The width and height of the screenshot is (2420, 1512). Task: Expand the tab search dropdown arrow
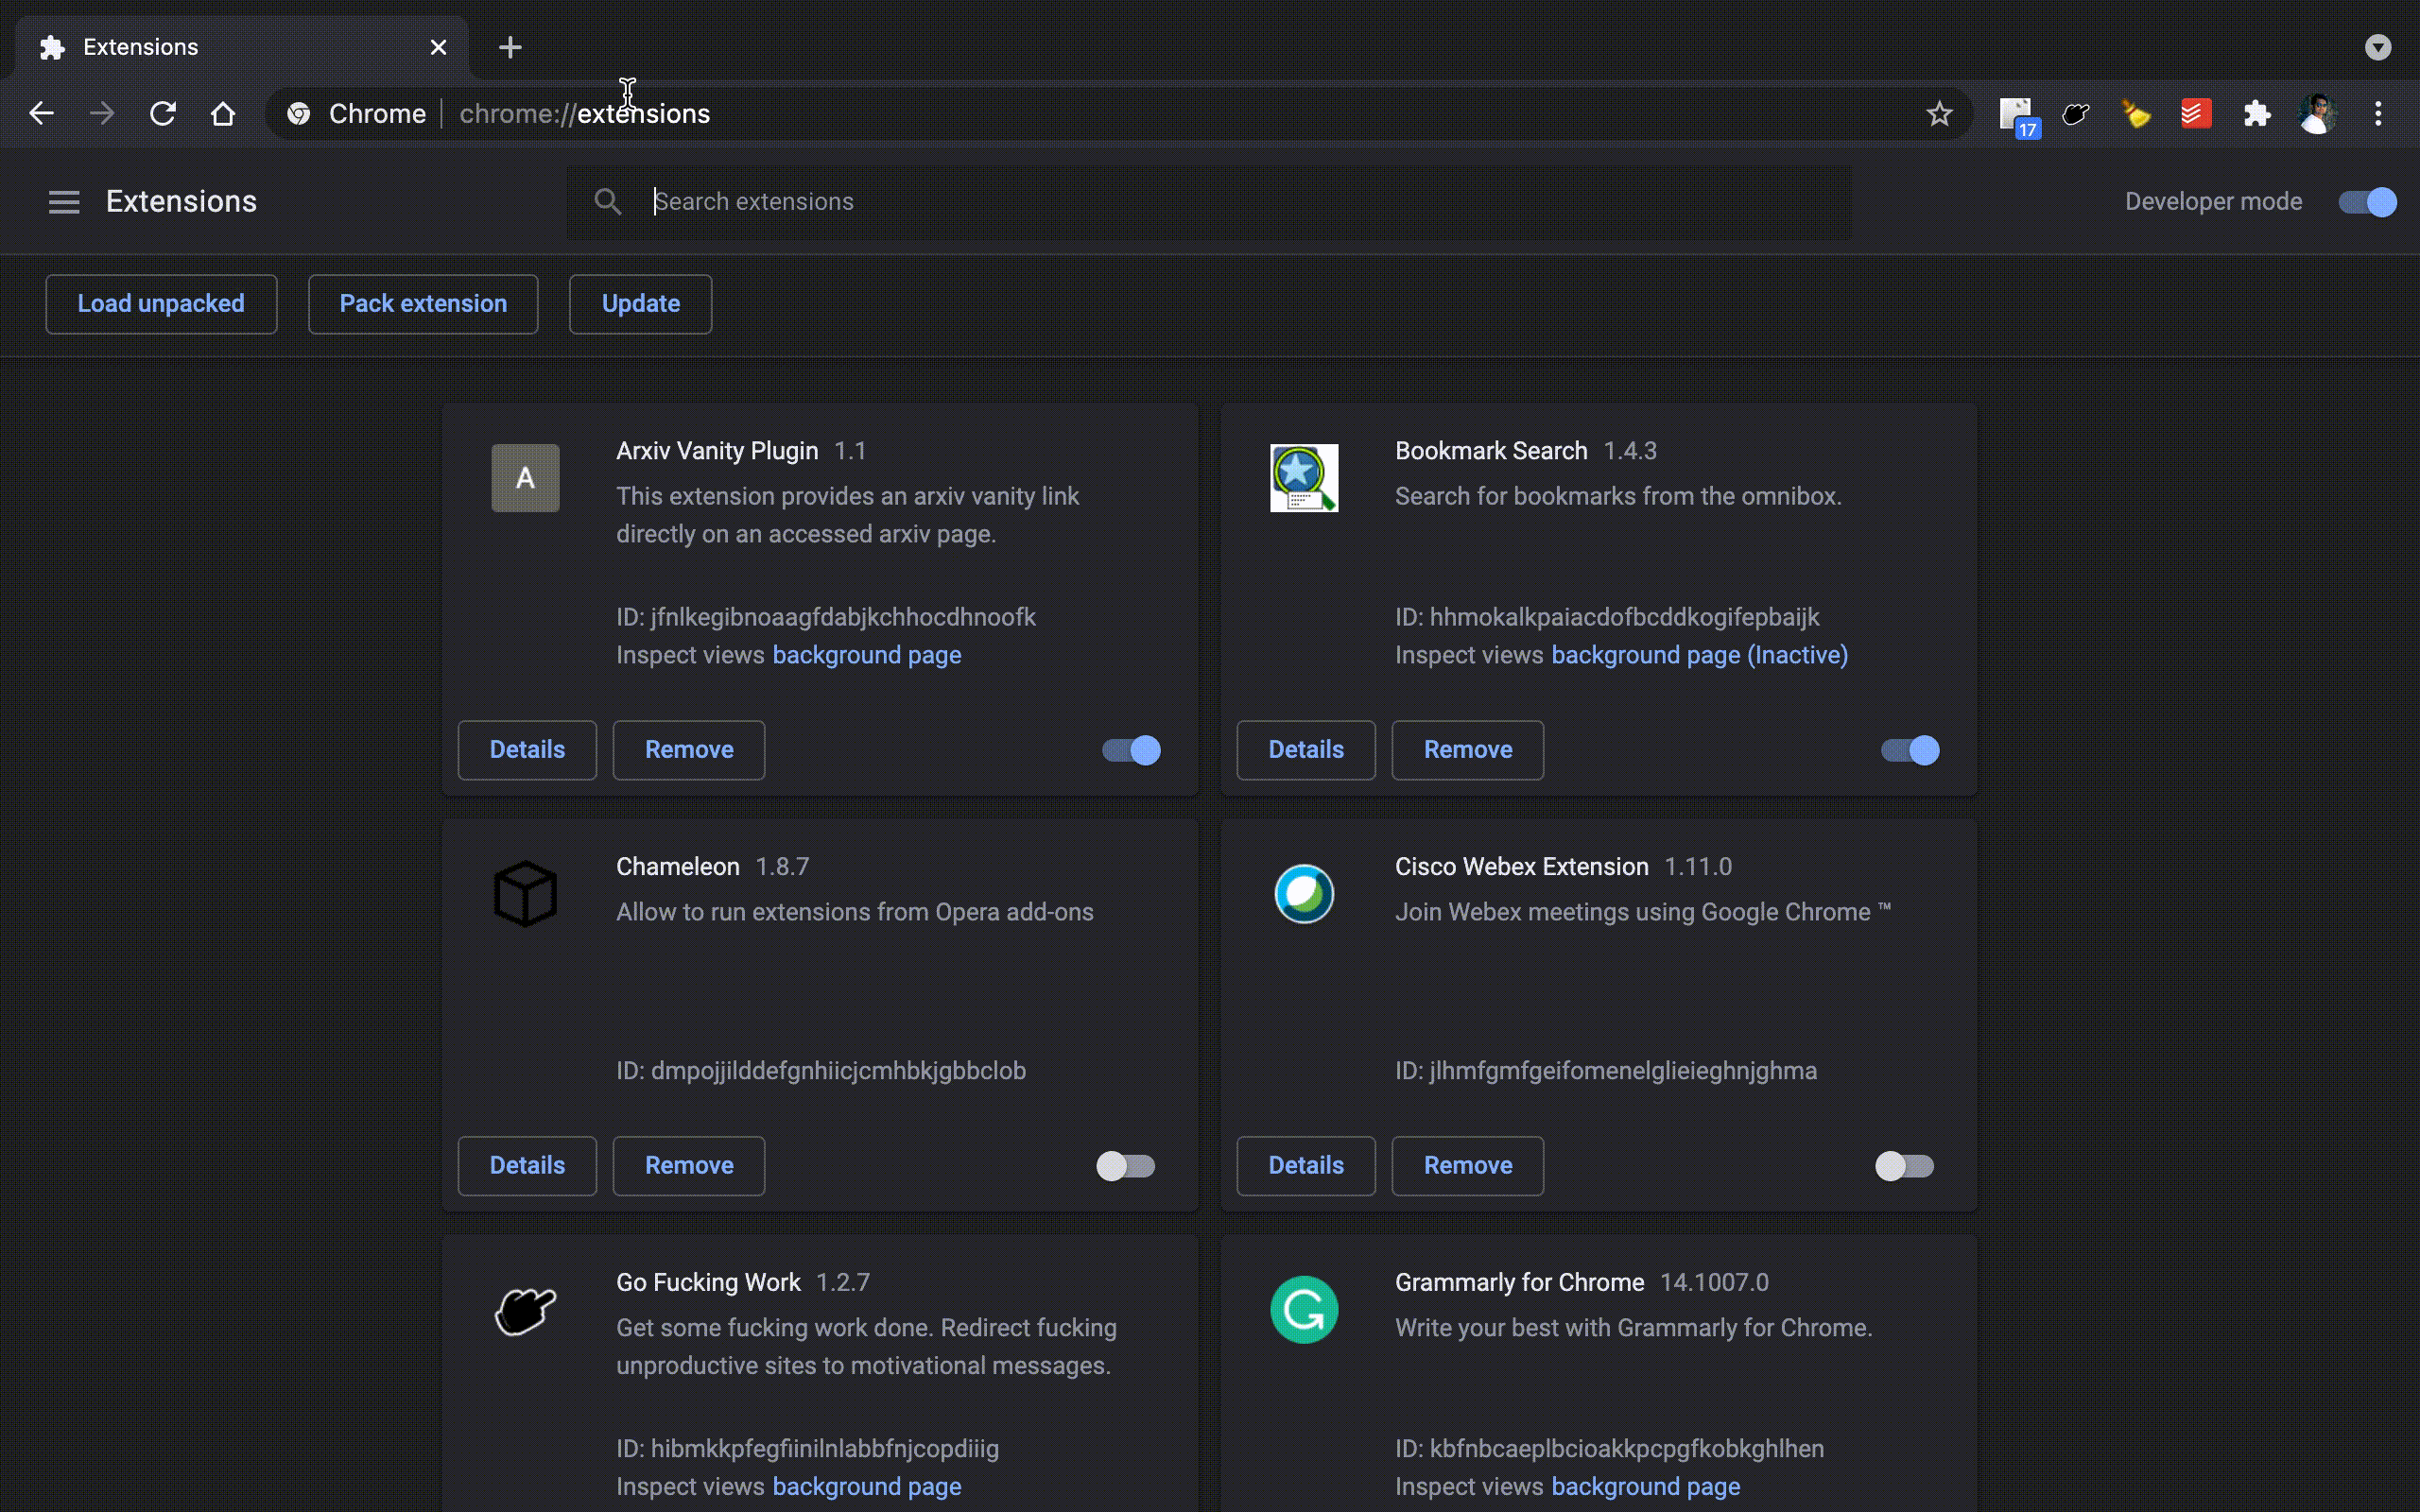(2377, 47)
